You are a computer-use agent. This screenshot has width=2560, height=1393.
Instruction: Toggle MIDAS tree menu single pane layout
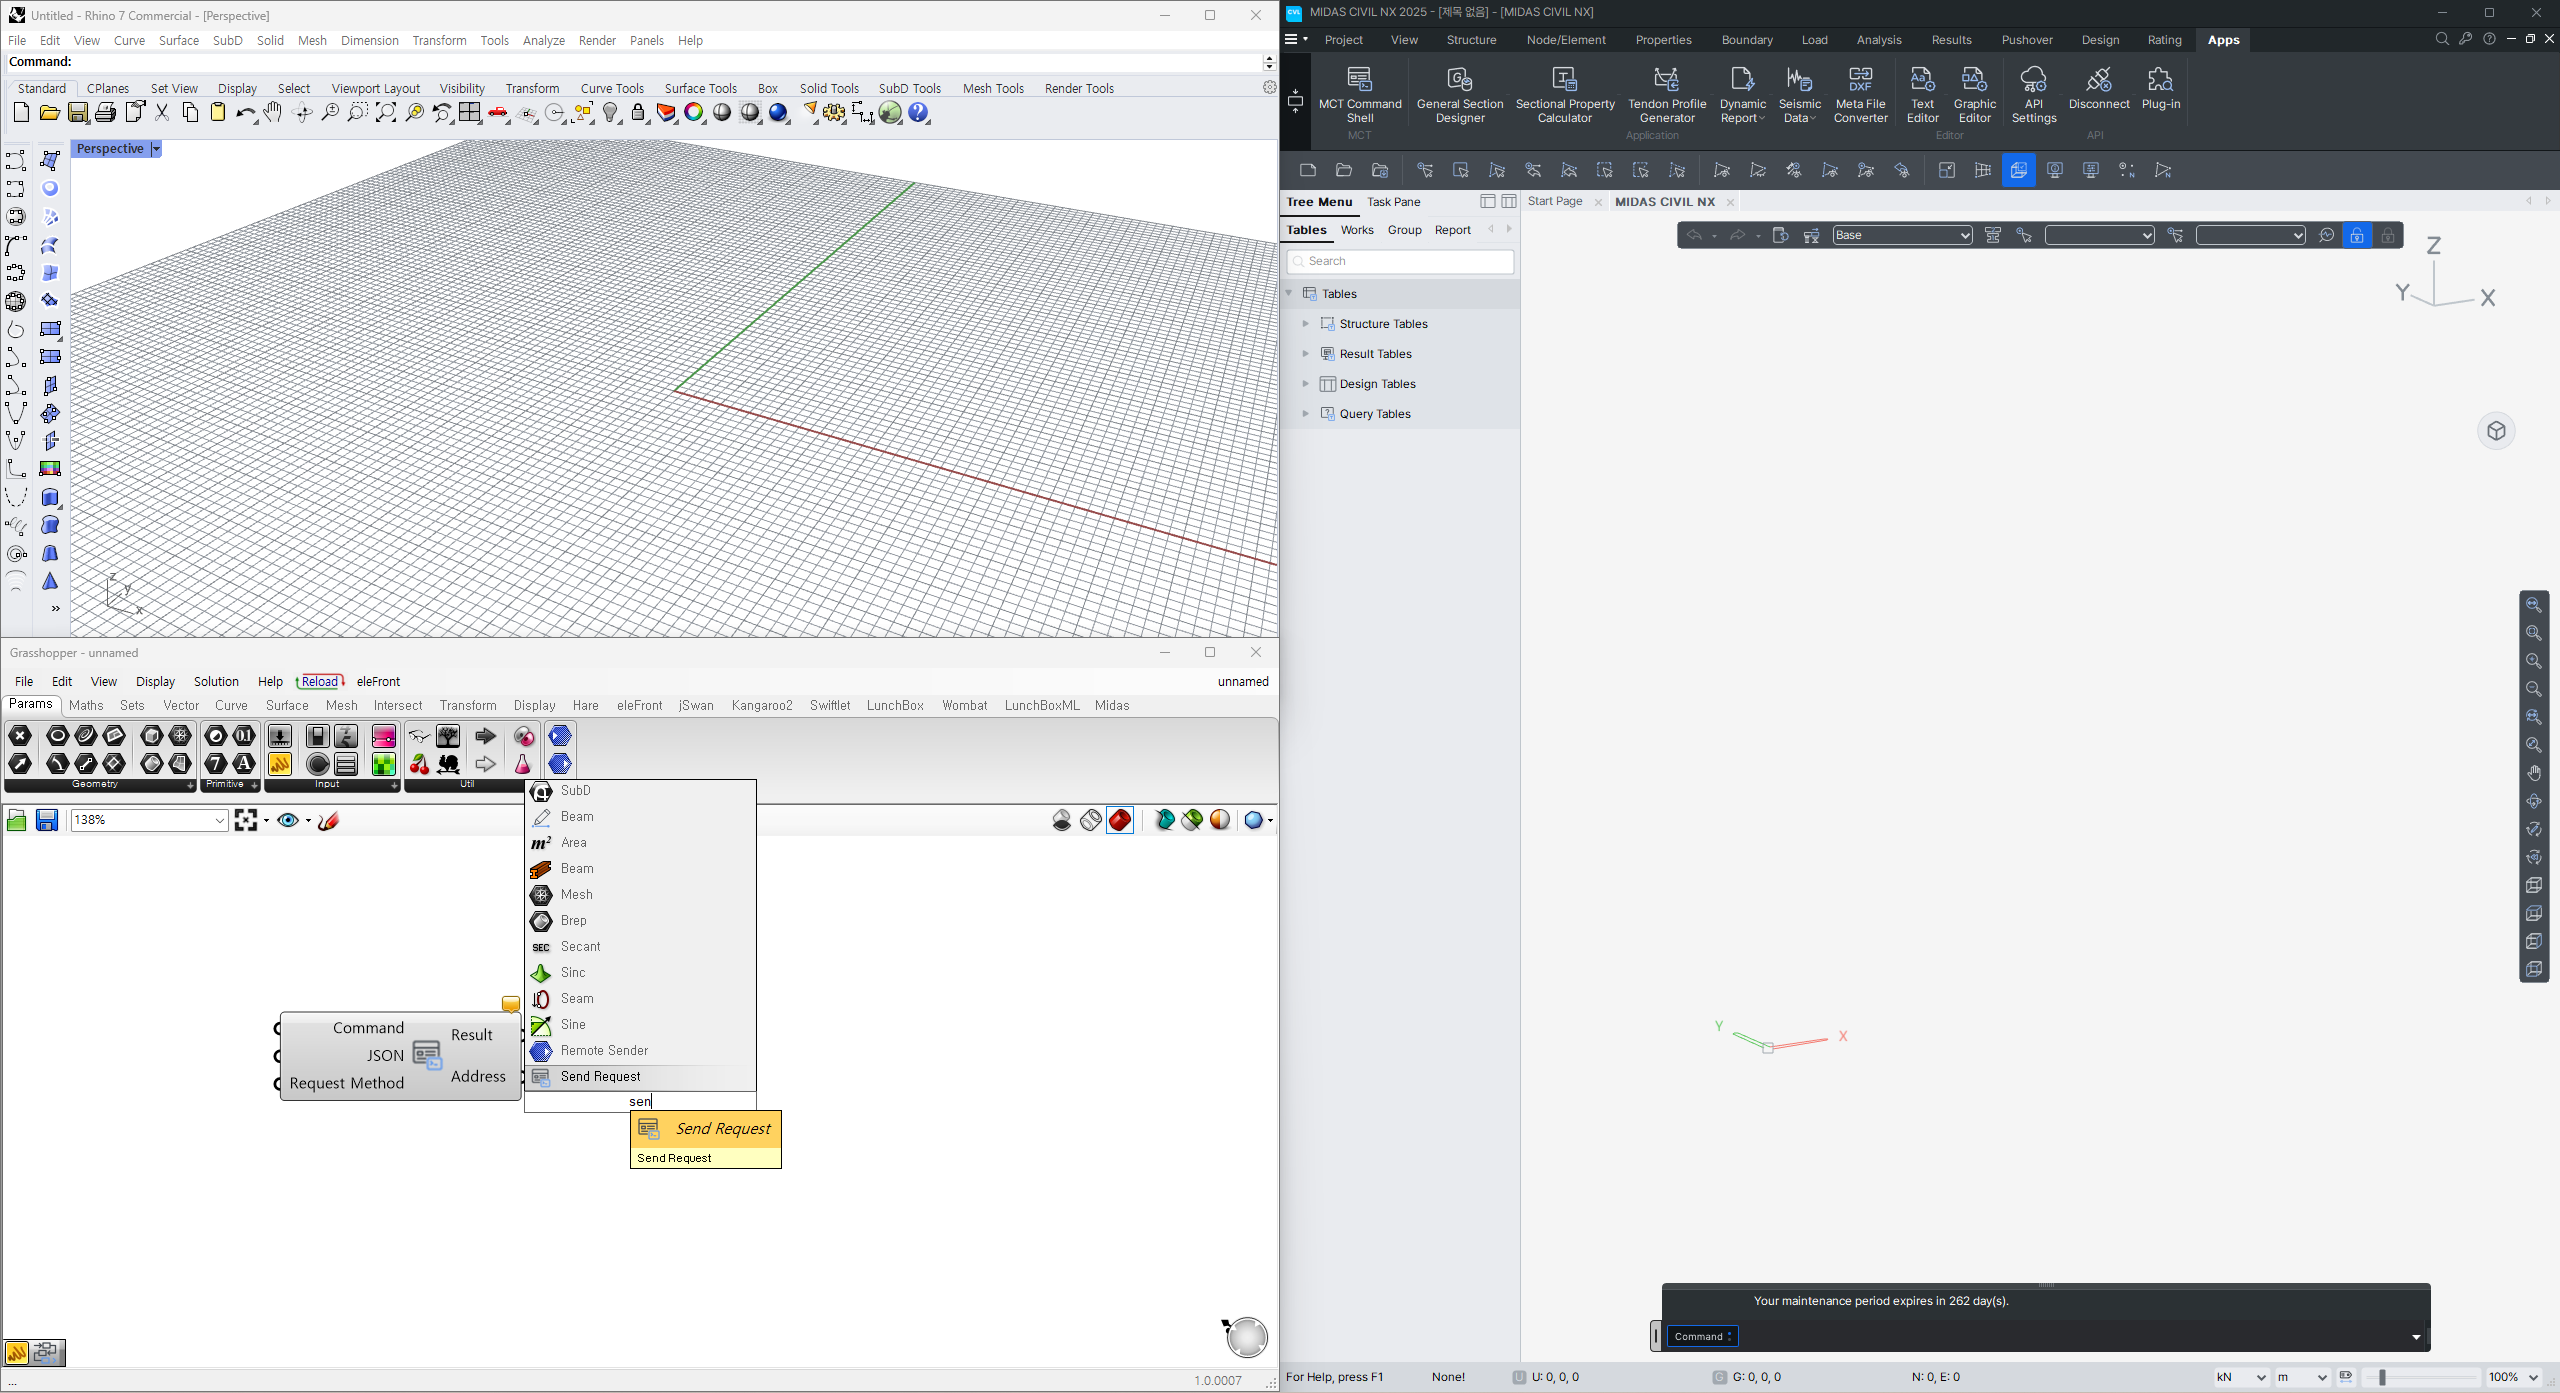[1487, 201]
